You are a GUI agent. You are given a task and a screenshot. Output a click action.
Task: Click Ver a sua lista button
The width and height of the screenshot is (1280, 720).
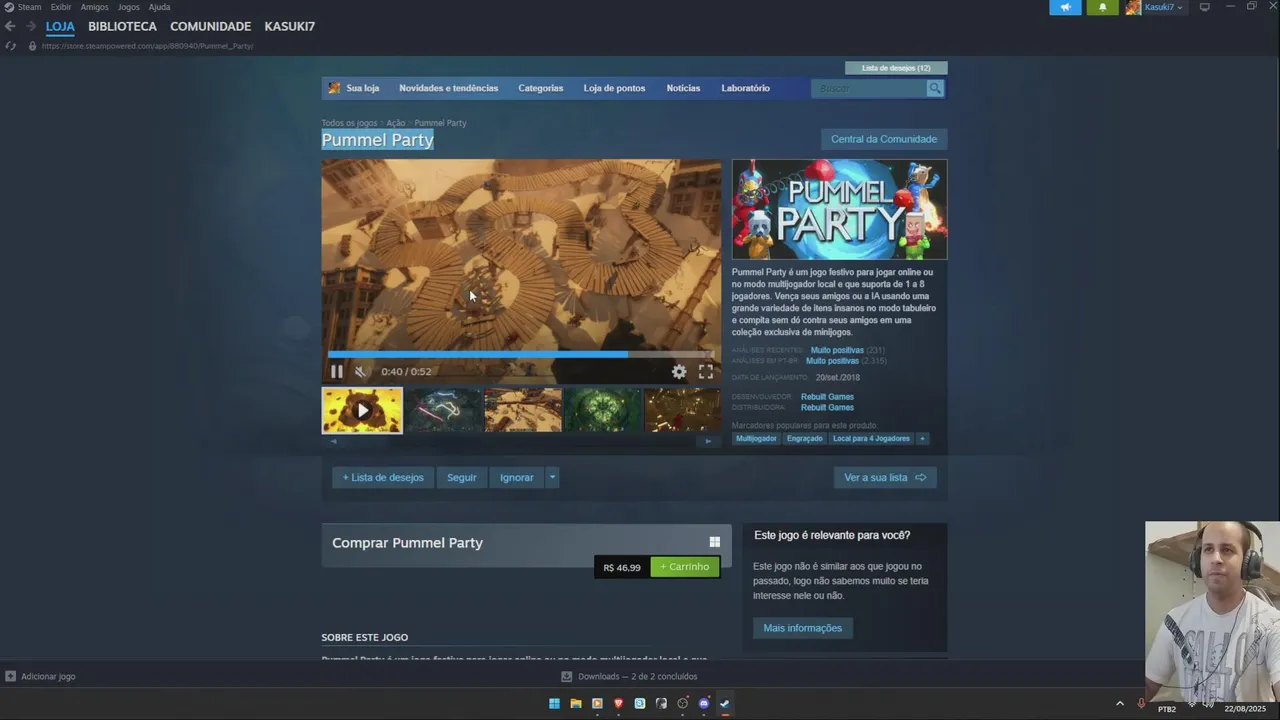[885, 477]
